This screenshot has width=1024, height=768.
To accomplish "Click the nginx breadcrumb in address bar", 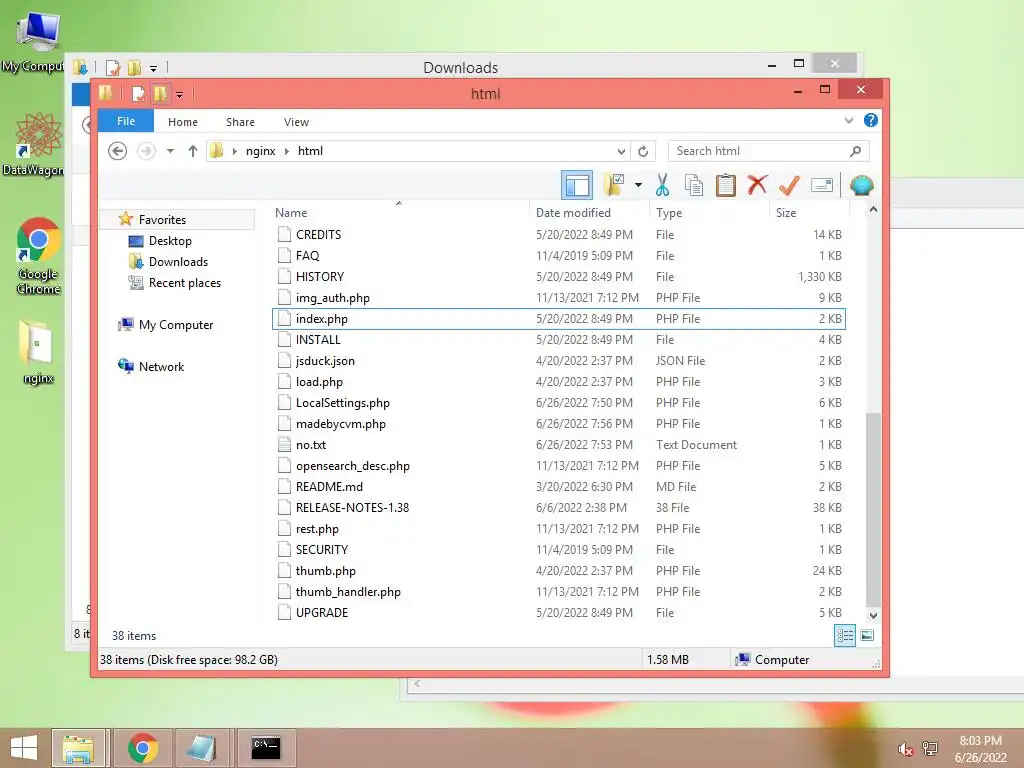I will coord(261,151).
